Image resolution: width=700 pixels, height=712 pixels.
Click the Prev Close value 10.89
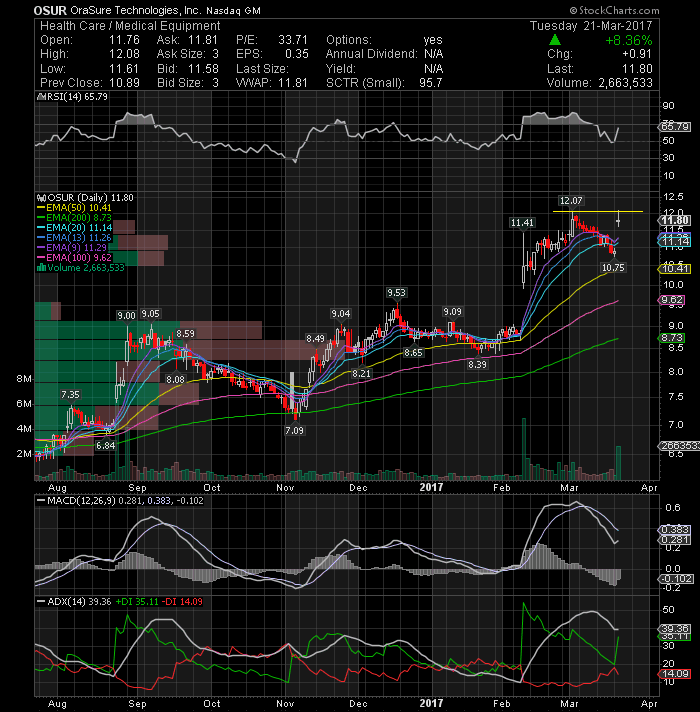[x=124, y=83]
